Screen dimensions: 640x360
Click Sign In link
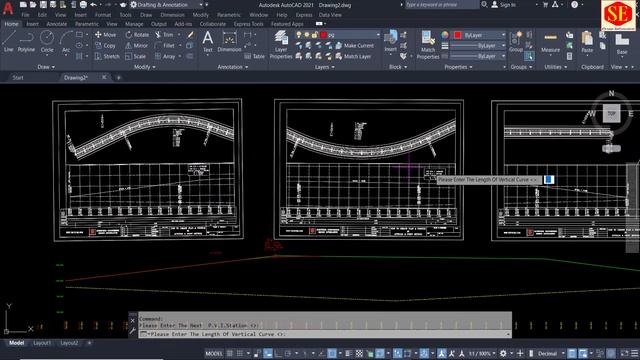click(x=504, y=5)
